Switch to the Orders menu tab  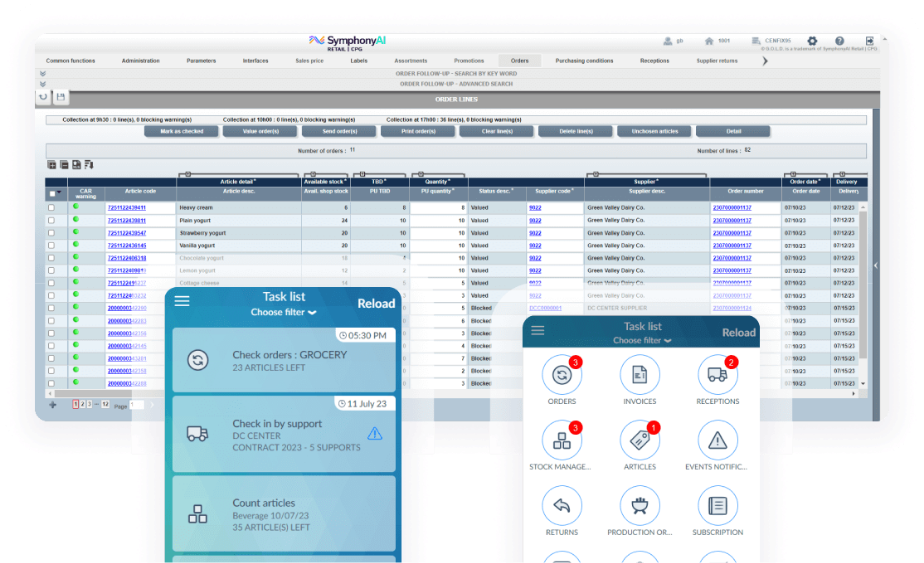pyautogui.click(x=520, y=61)
